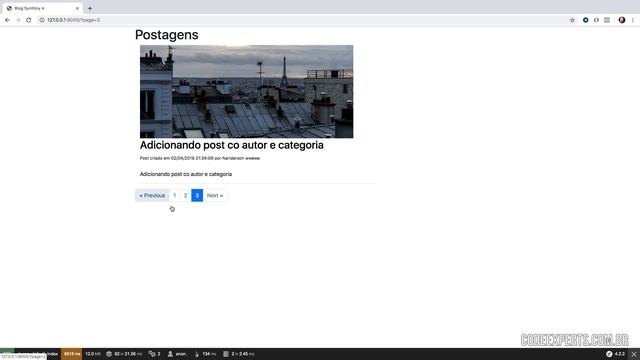Click the index route name in debug toolbar
The image size is (640, 360).
[52, 353]
